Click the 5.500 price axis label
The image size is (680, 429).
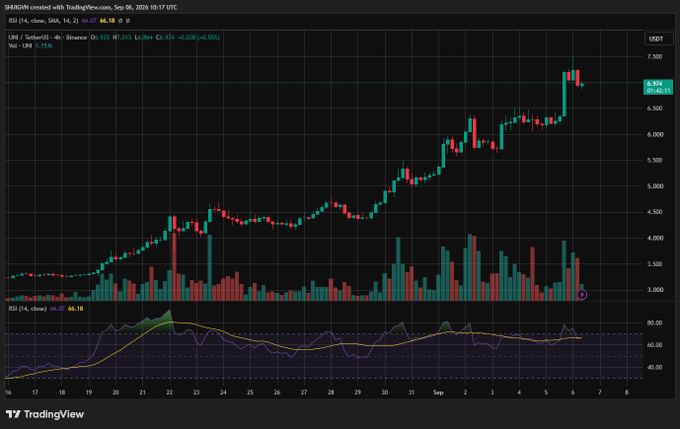[x=654, y=160]
